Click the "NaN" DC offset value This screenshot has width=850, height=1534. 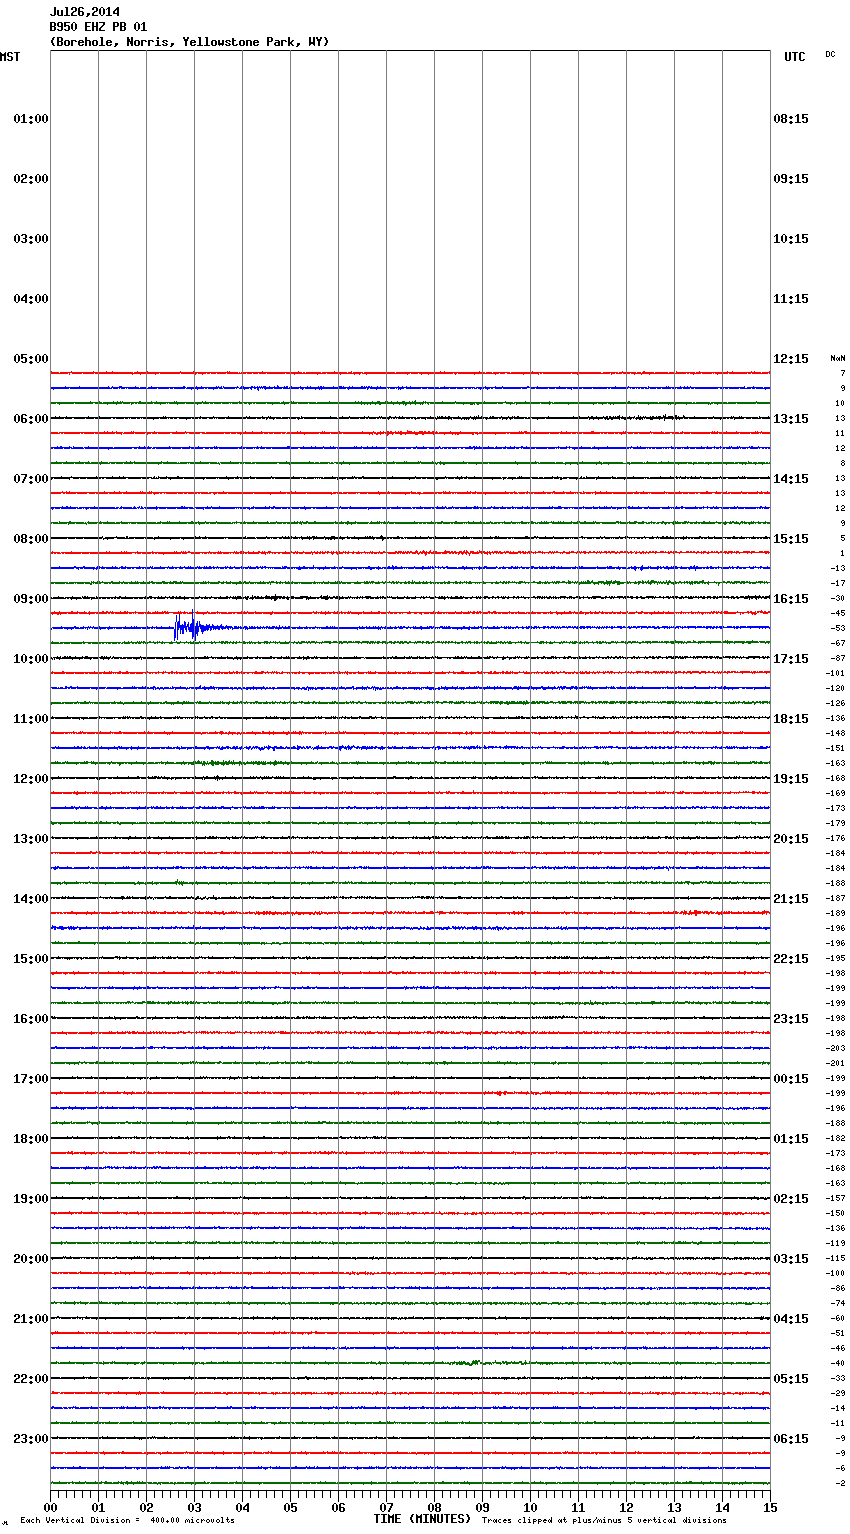[838, 358]
